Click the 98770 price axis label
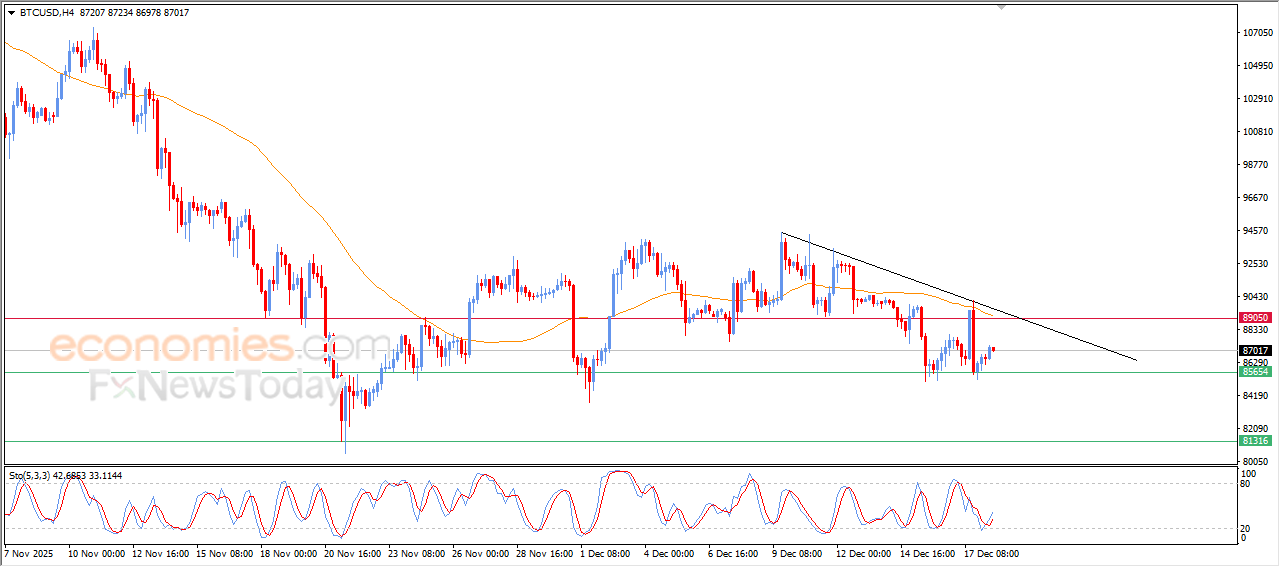Image resolution: width=1280 pixels, height=567 pixels. pos(1257,165)
